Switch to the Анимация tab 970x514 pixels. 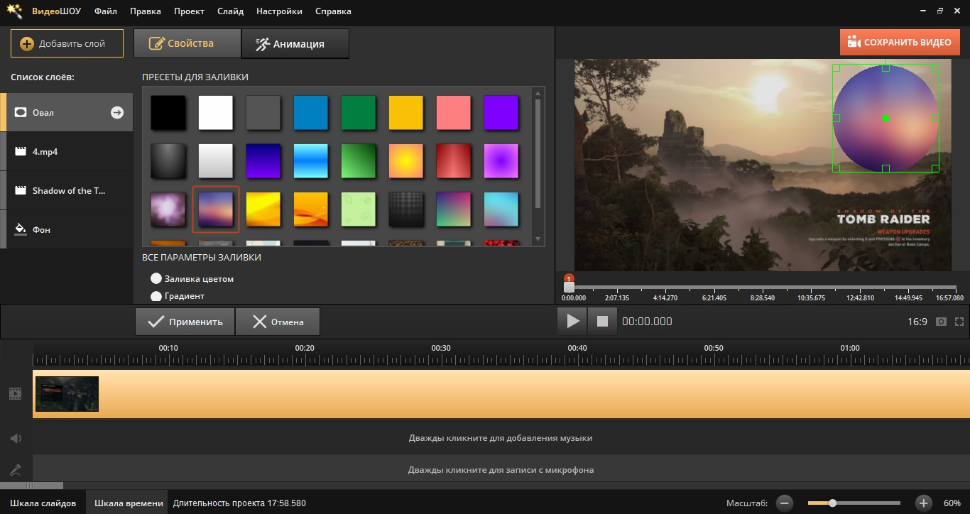(295, 44)
